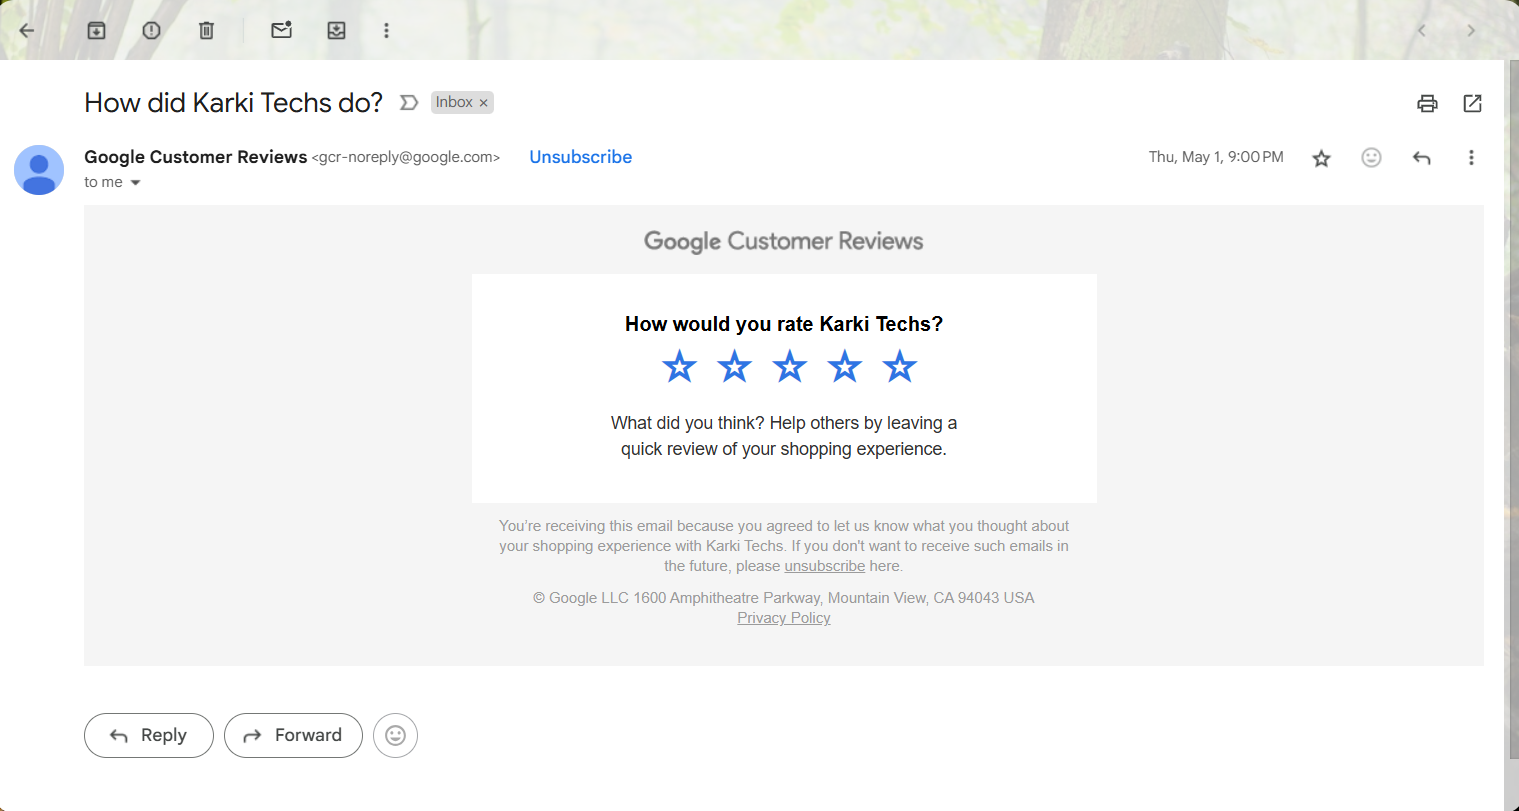Open email in new window
The width and height of the screenshot is (1519, 811).
1472,103
